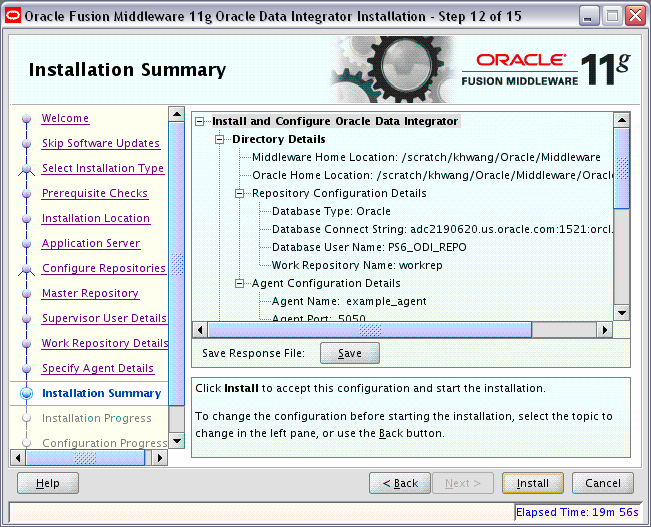Image resolution: width=651 pixels, height=527 pixels.
Task: Click the Save response file button
Action: (350, 353)
